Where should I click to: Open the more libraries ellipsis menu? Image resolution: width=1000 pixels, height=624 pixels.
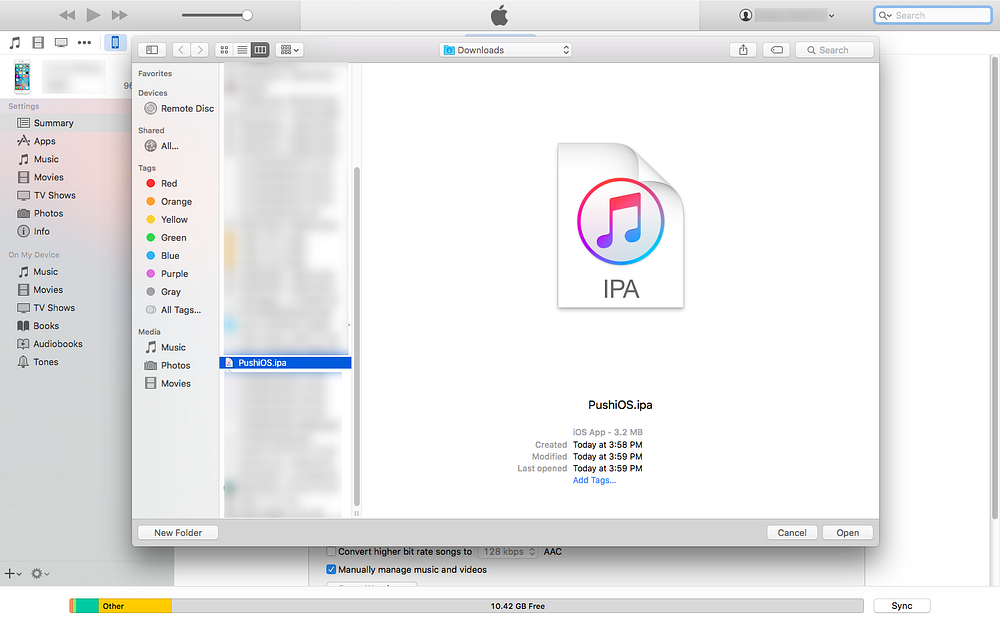tap(84, 43)
